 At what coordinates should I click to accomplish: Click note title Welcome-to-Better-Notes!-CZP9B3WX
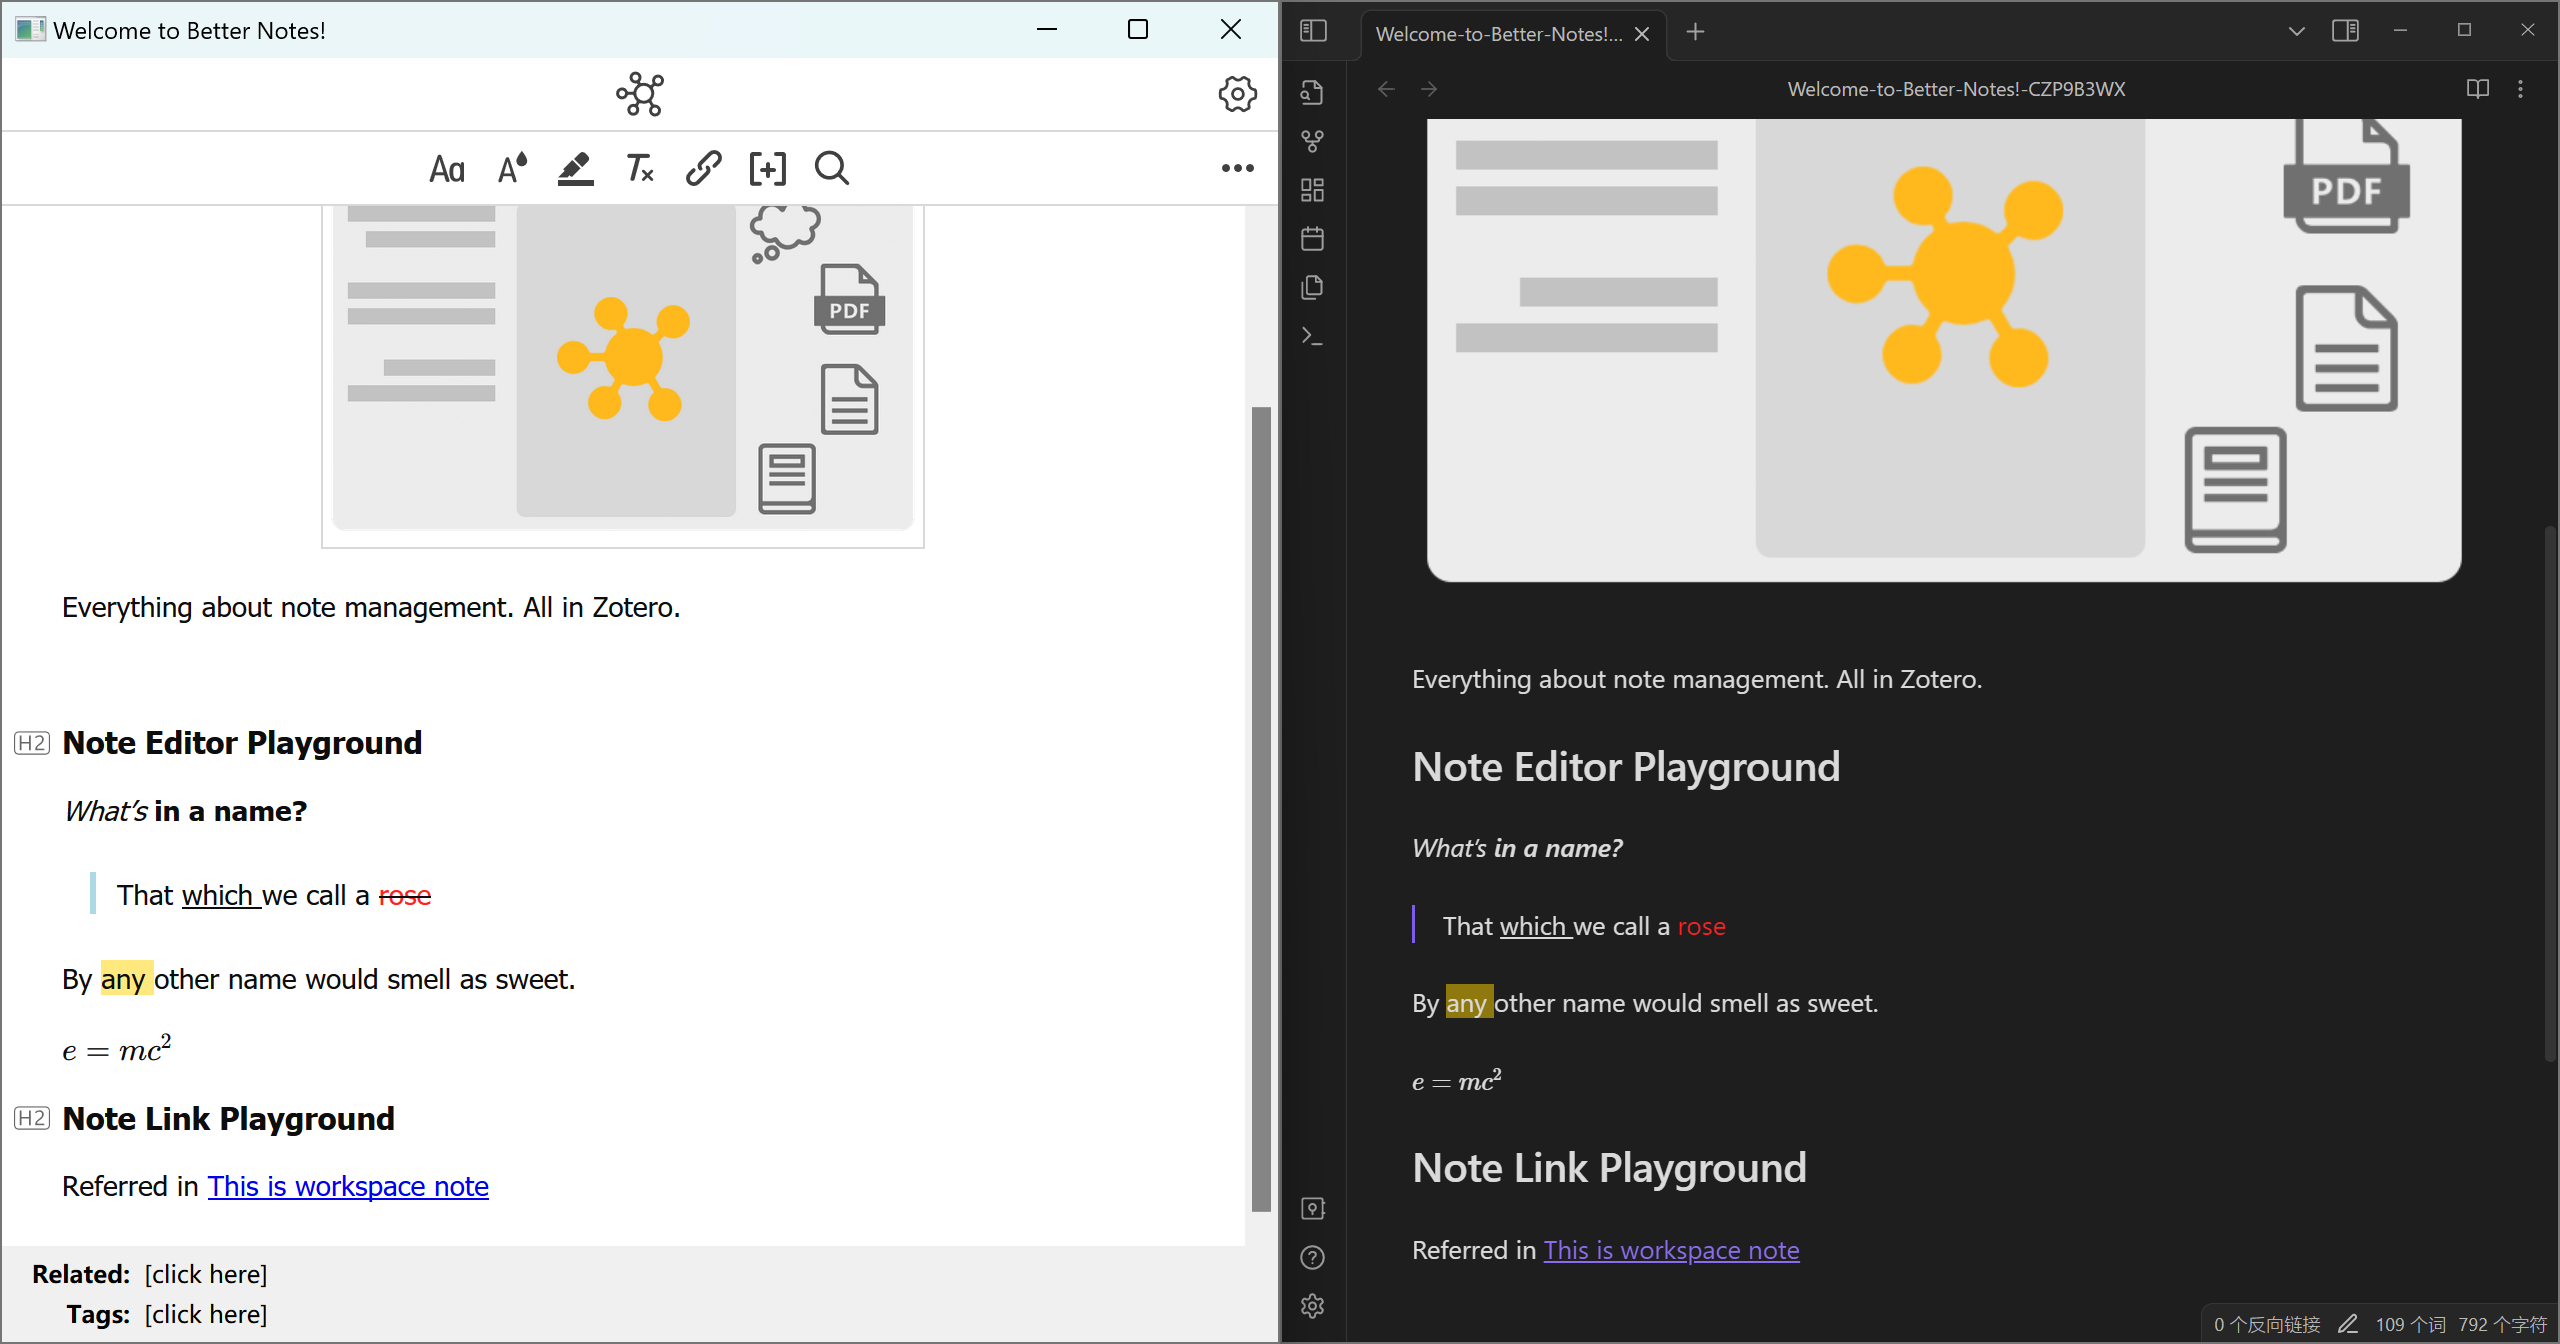(1956, 89)
